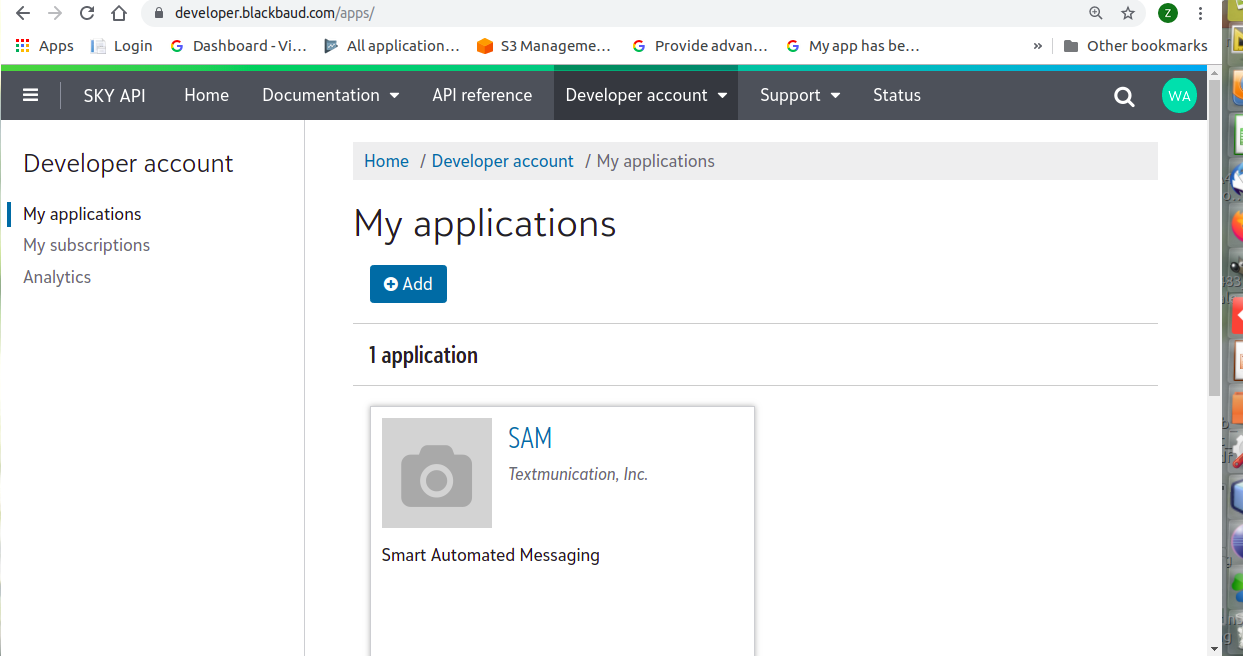Open the Dashboard - Vi... bookmark
Viewport: 1243px width, 656px height.
[239, 45]
